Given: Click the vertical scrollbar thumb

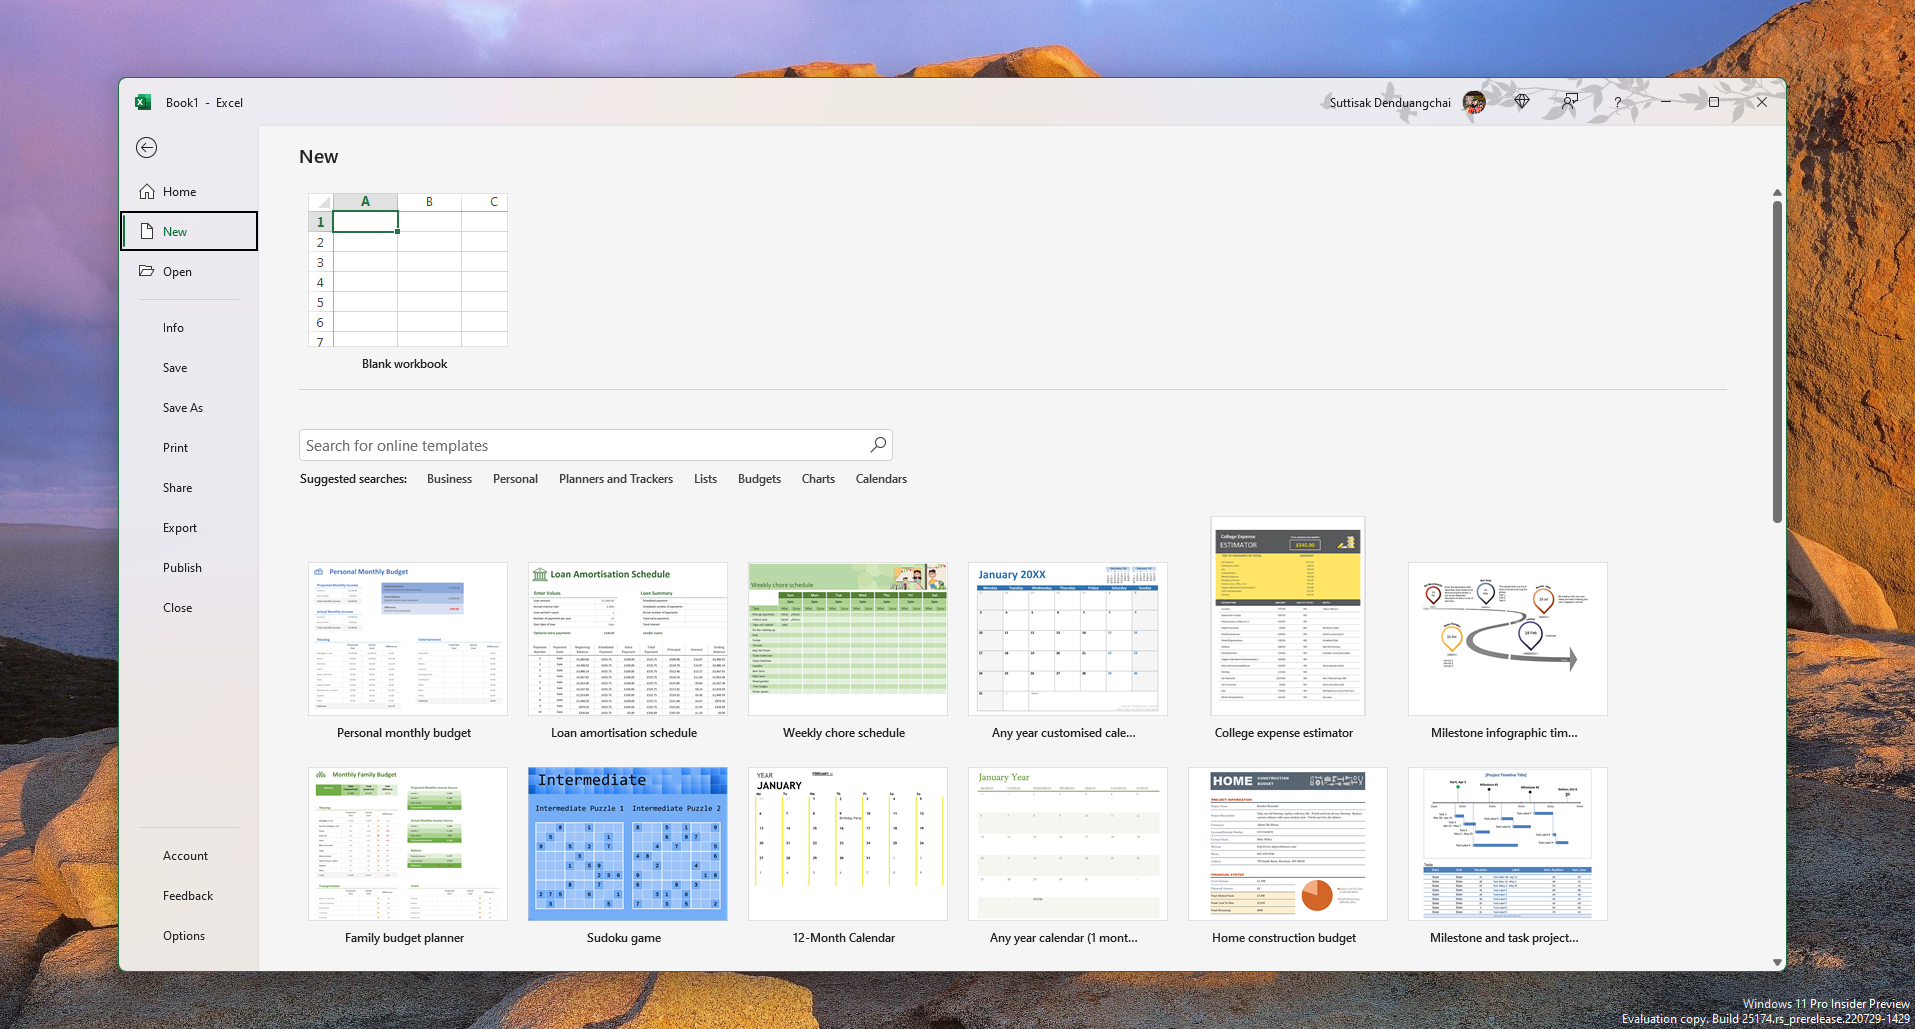Looking at the screenshot, I should pos(1777,362).
